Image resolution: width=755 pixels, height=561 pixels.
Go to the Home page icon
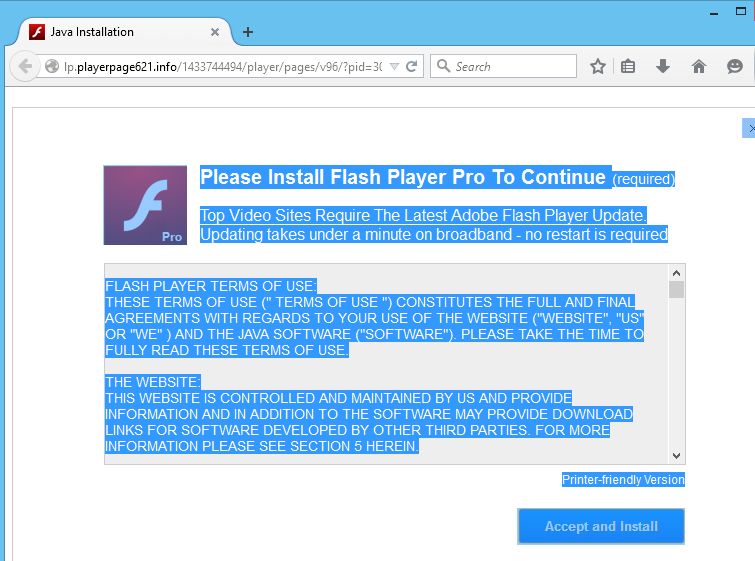pos(699,66)
